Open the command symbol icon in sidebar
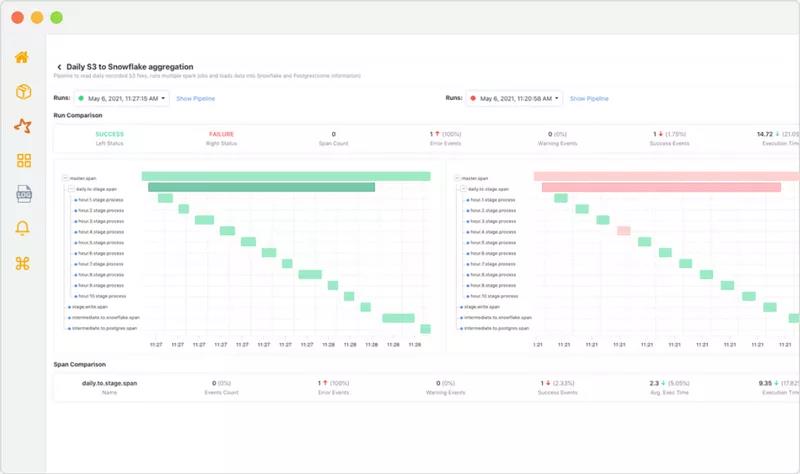The height and width of the screenshot is (474, 800). [x=22, y=263]
